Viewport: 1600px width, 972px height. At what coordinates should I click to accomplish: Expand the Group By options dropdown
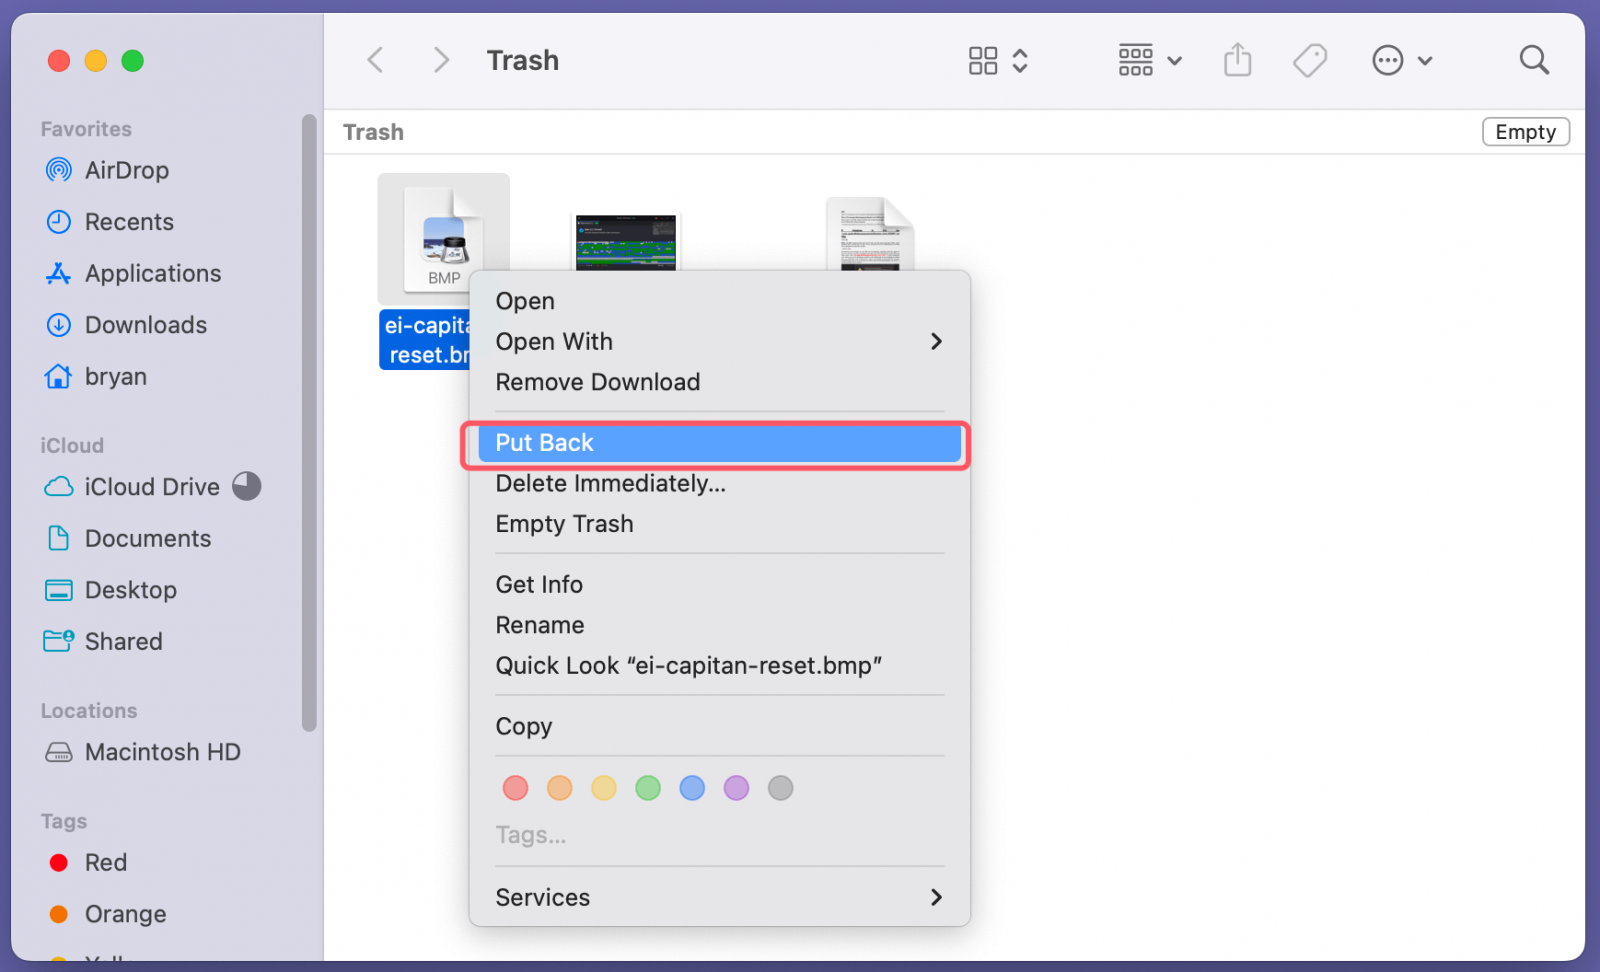click(x=1149, y=61)
